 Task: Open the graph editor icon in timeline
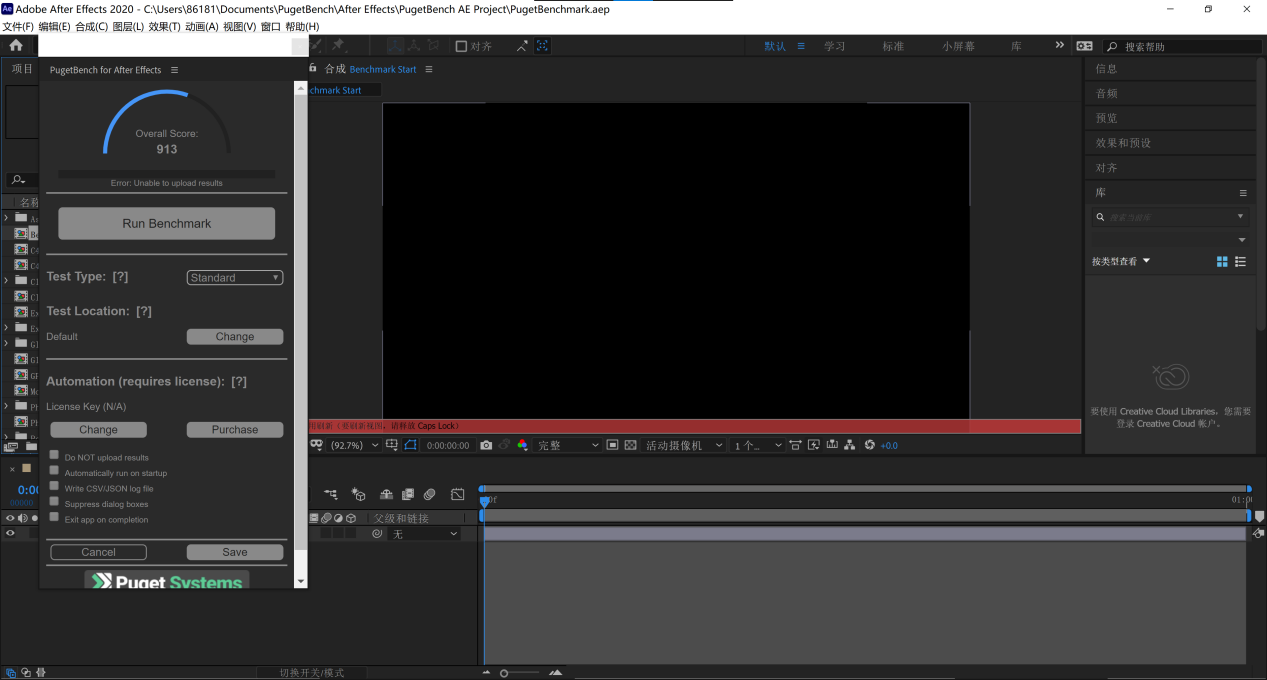coord(457,494)
